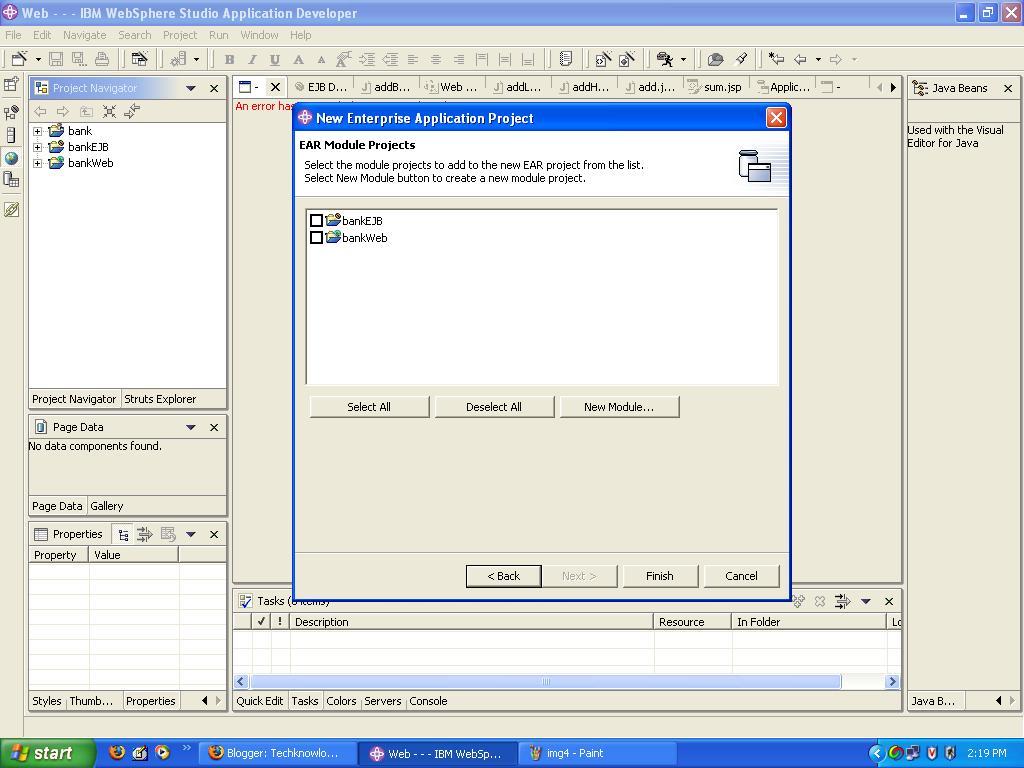Screen dimensions: 1024x768
Task: Open the Blogger Firefox taskbar item
Action: 278,753
